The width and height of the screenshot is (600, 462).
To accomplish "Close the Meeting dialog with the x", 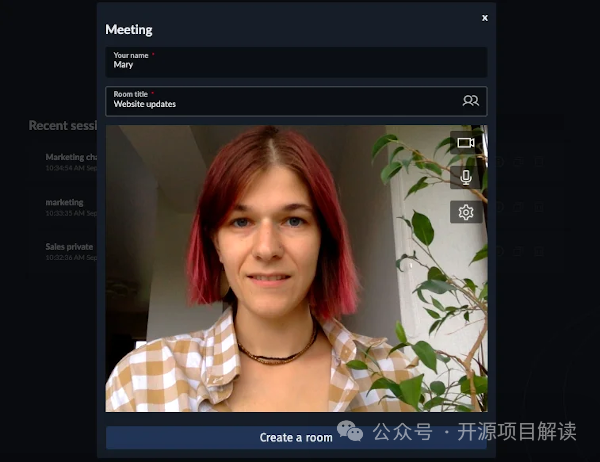I will [x=485, y=17].
